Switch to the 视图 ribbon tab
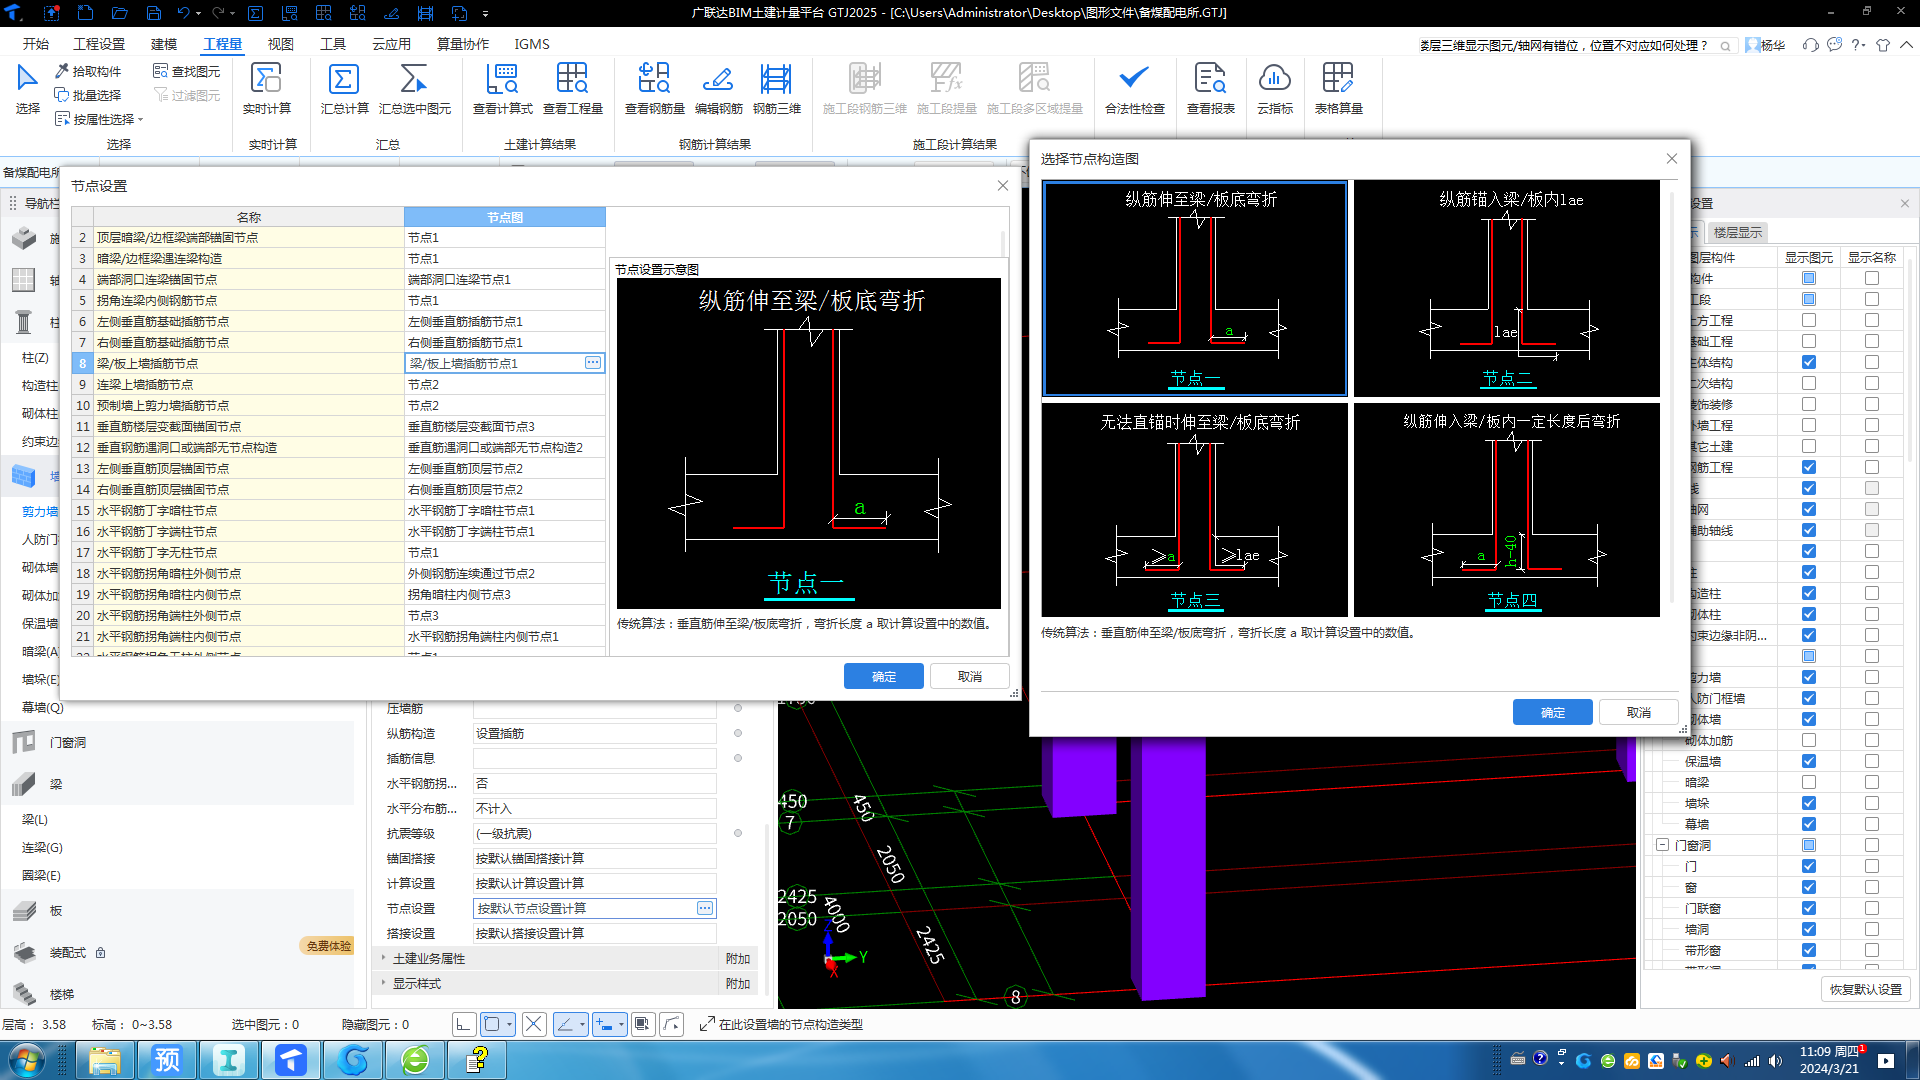The height and width of the screenshot is (1080, 1920). pyautogui.click(x=280, y=44)
